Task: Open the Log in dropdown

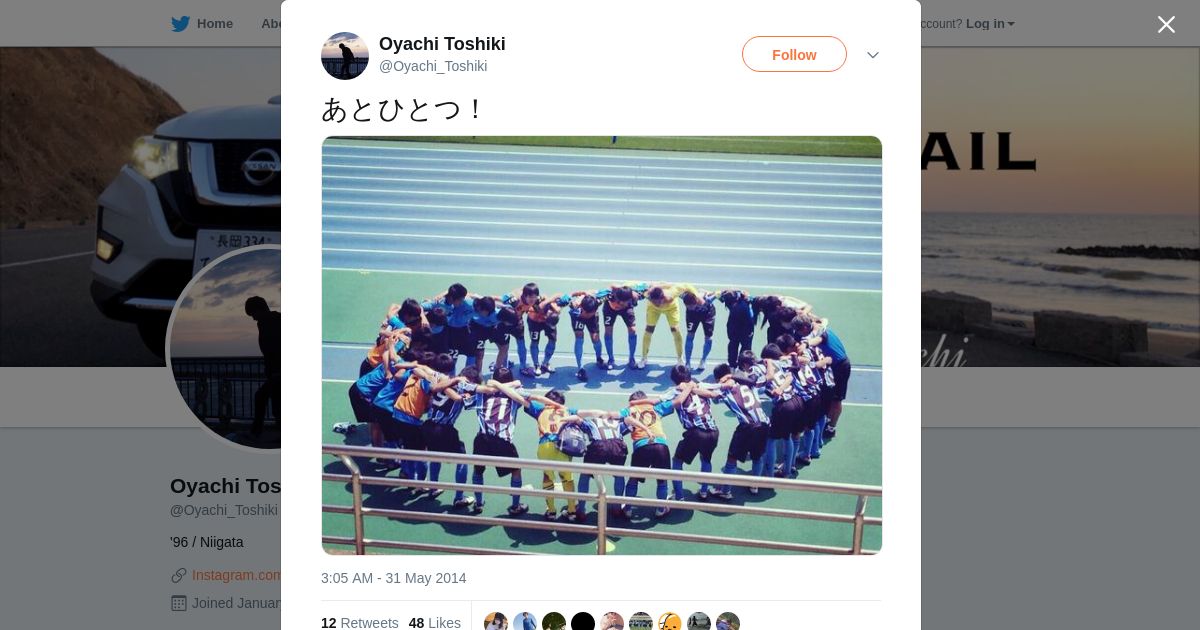Action: coord(990,24)
